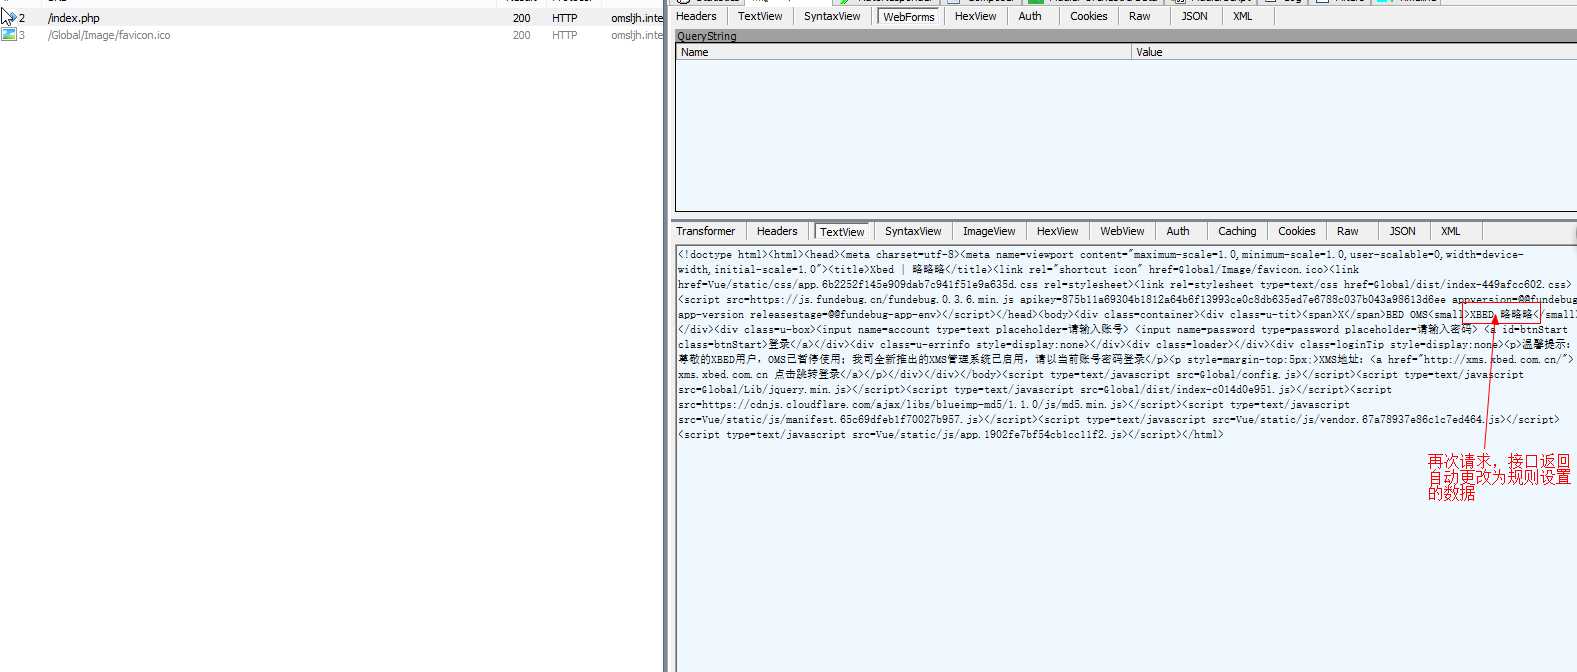This screenshot has height=672, width=1577.
Task: Open request inspector Cookies tab
Action: (1088, 16)
